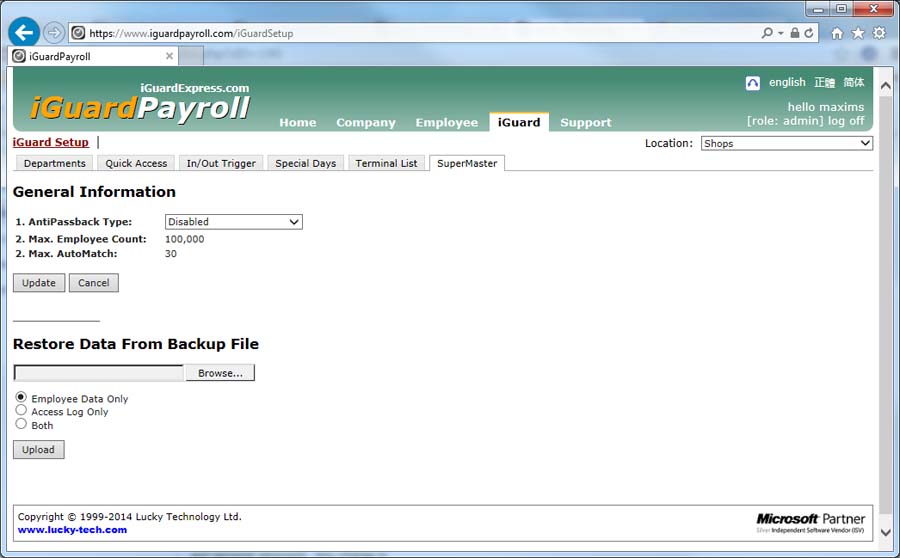
Task: Open the Company menu
Action: click(366, 122)
